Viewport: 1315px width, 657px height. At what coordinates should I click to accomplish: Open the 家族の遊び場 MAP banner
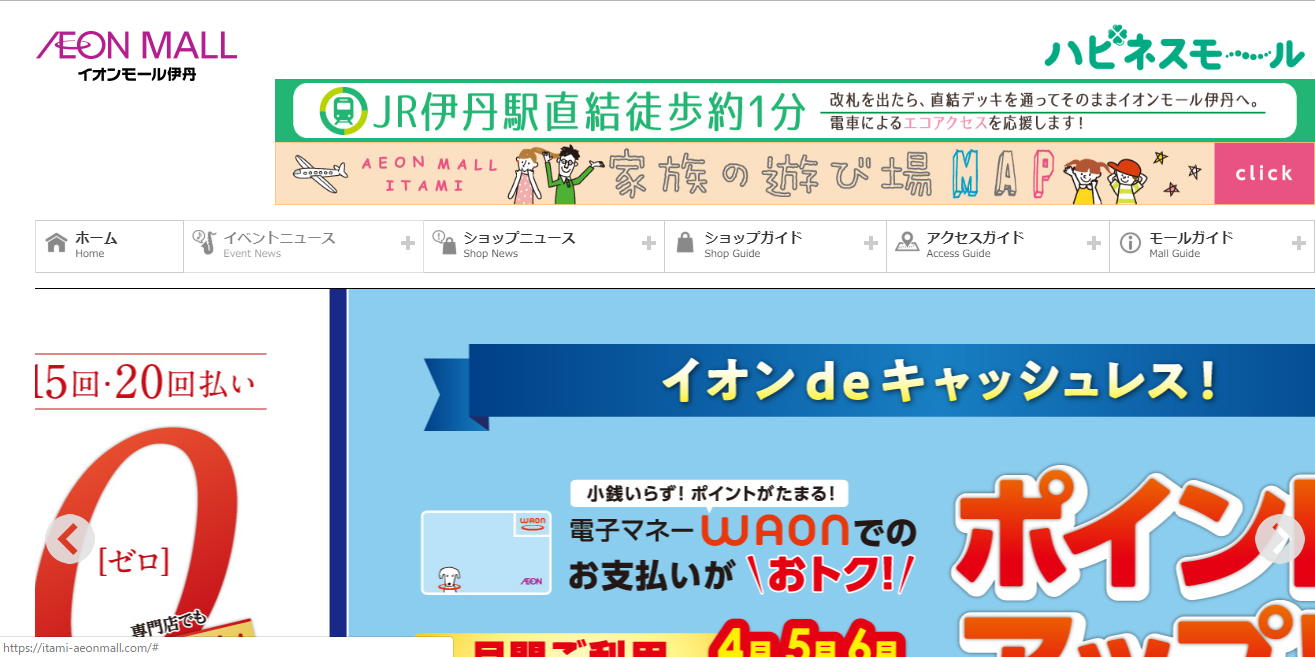[795, 174]
